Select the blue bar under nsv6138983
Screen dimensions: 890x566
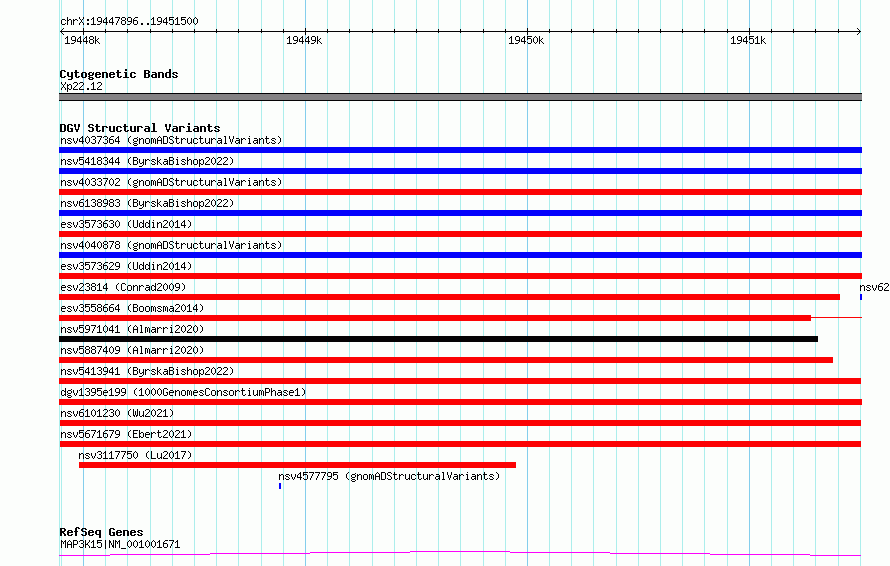coord(460,213)
